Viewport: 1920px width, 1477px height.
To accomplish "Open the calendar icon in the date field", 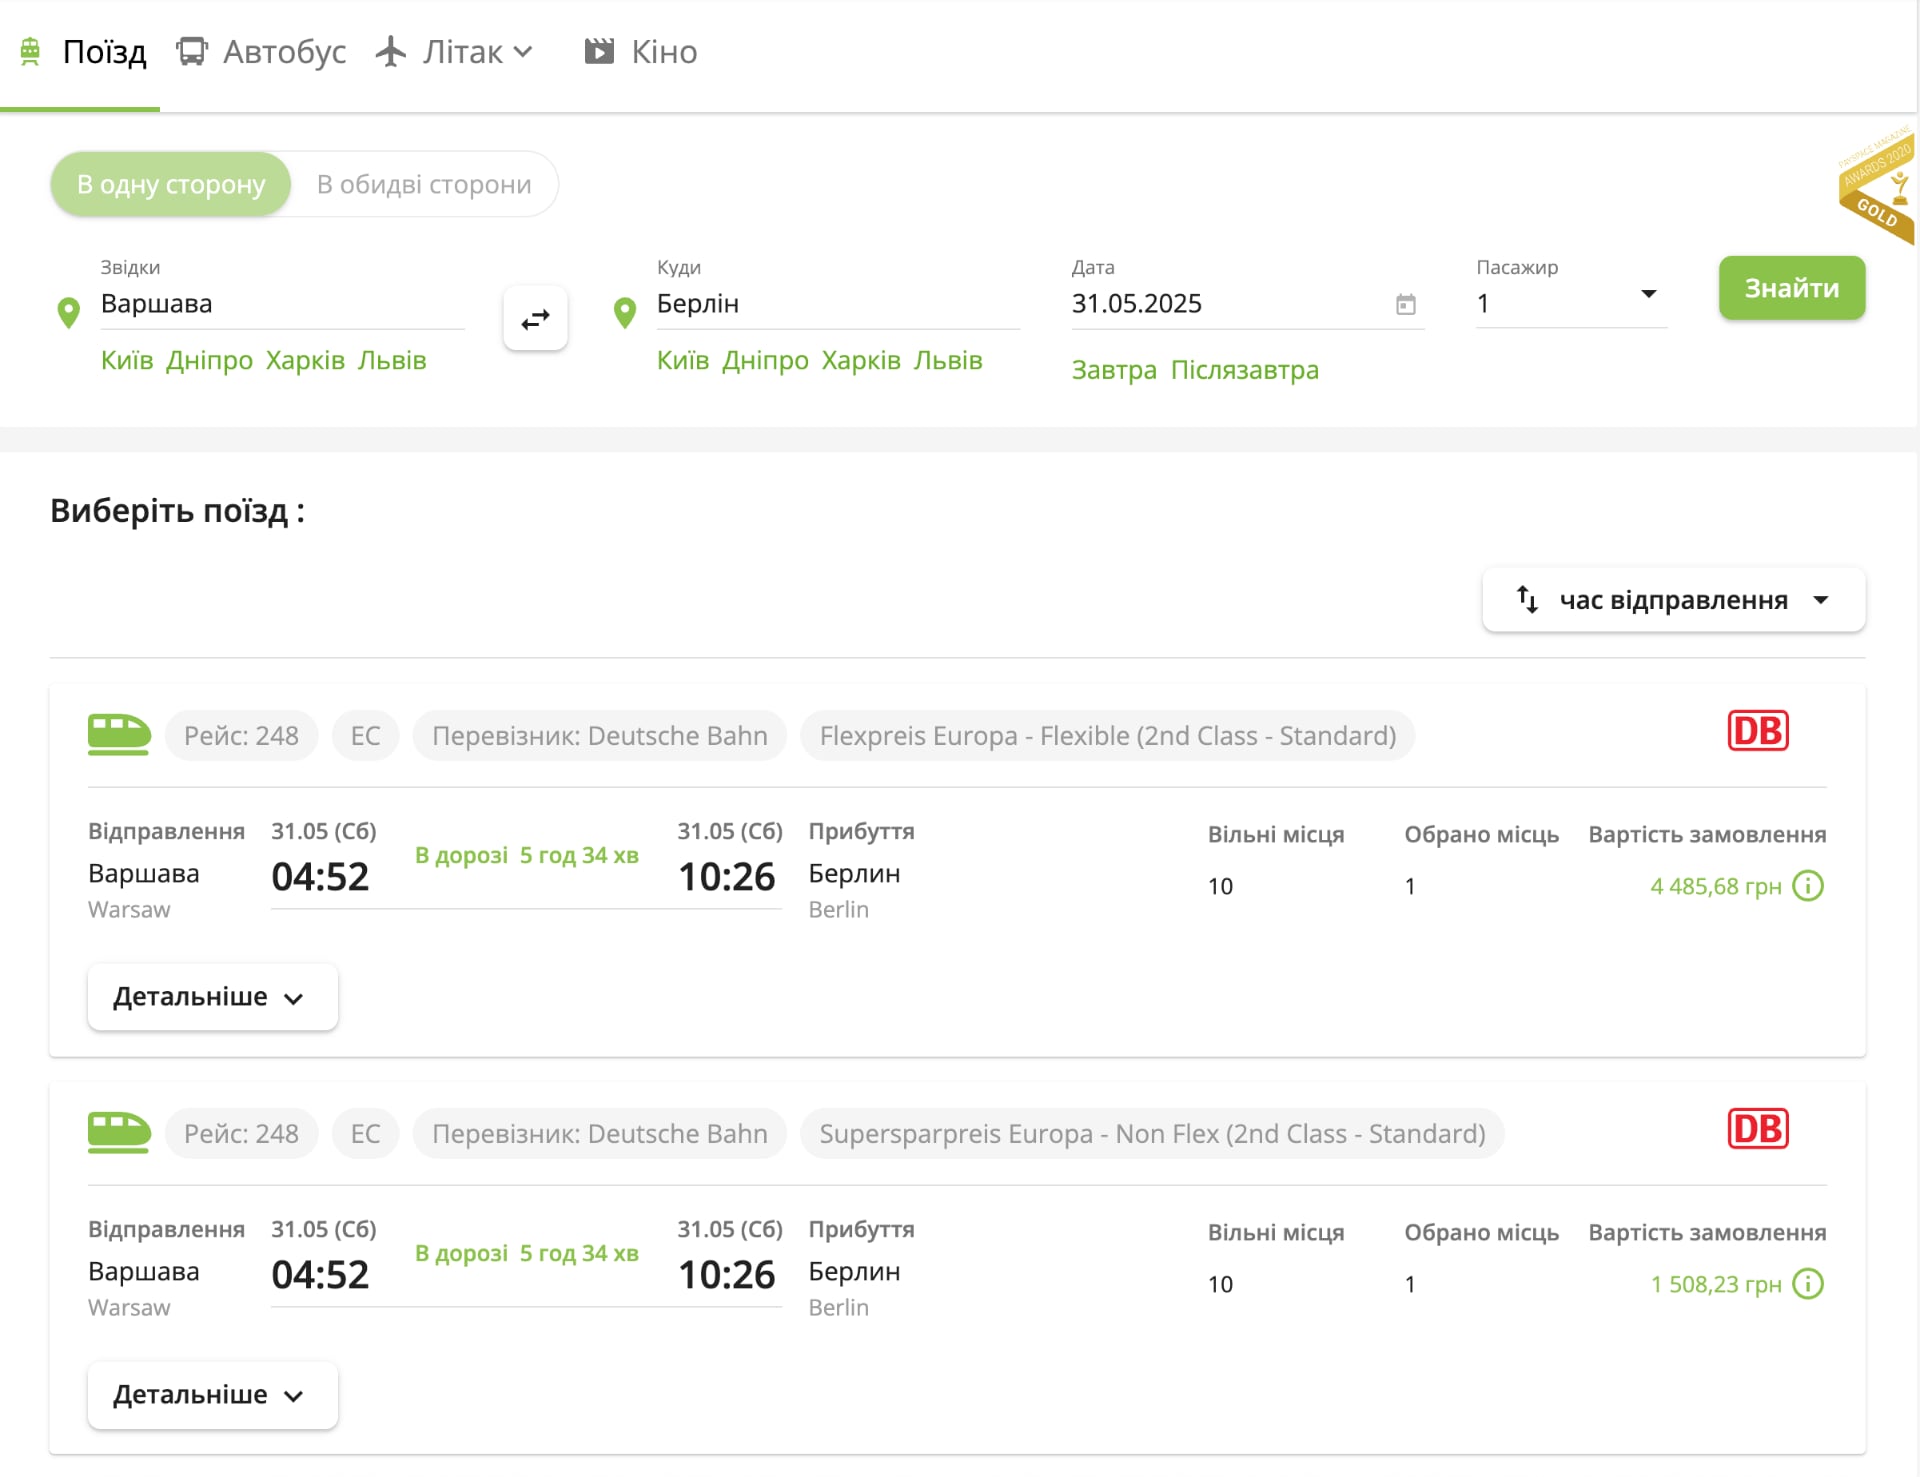I will 1405,304.
